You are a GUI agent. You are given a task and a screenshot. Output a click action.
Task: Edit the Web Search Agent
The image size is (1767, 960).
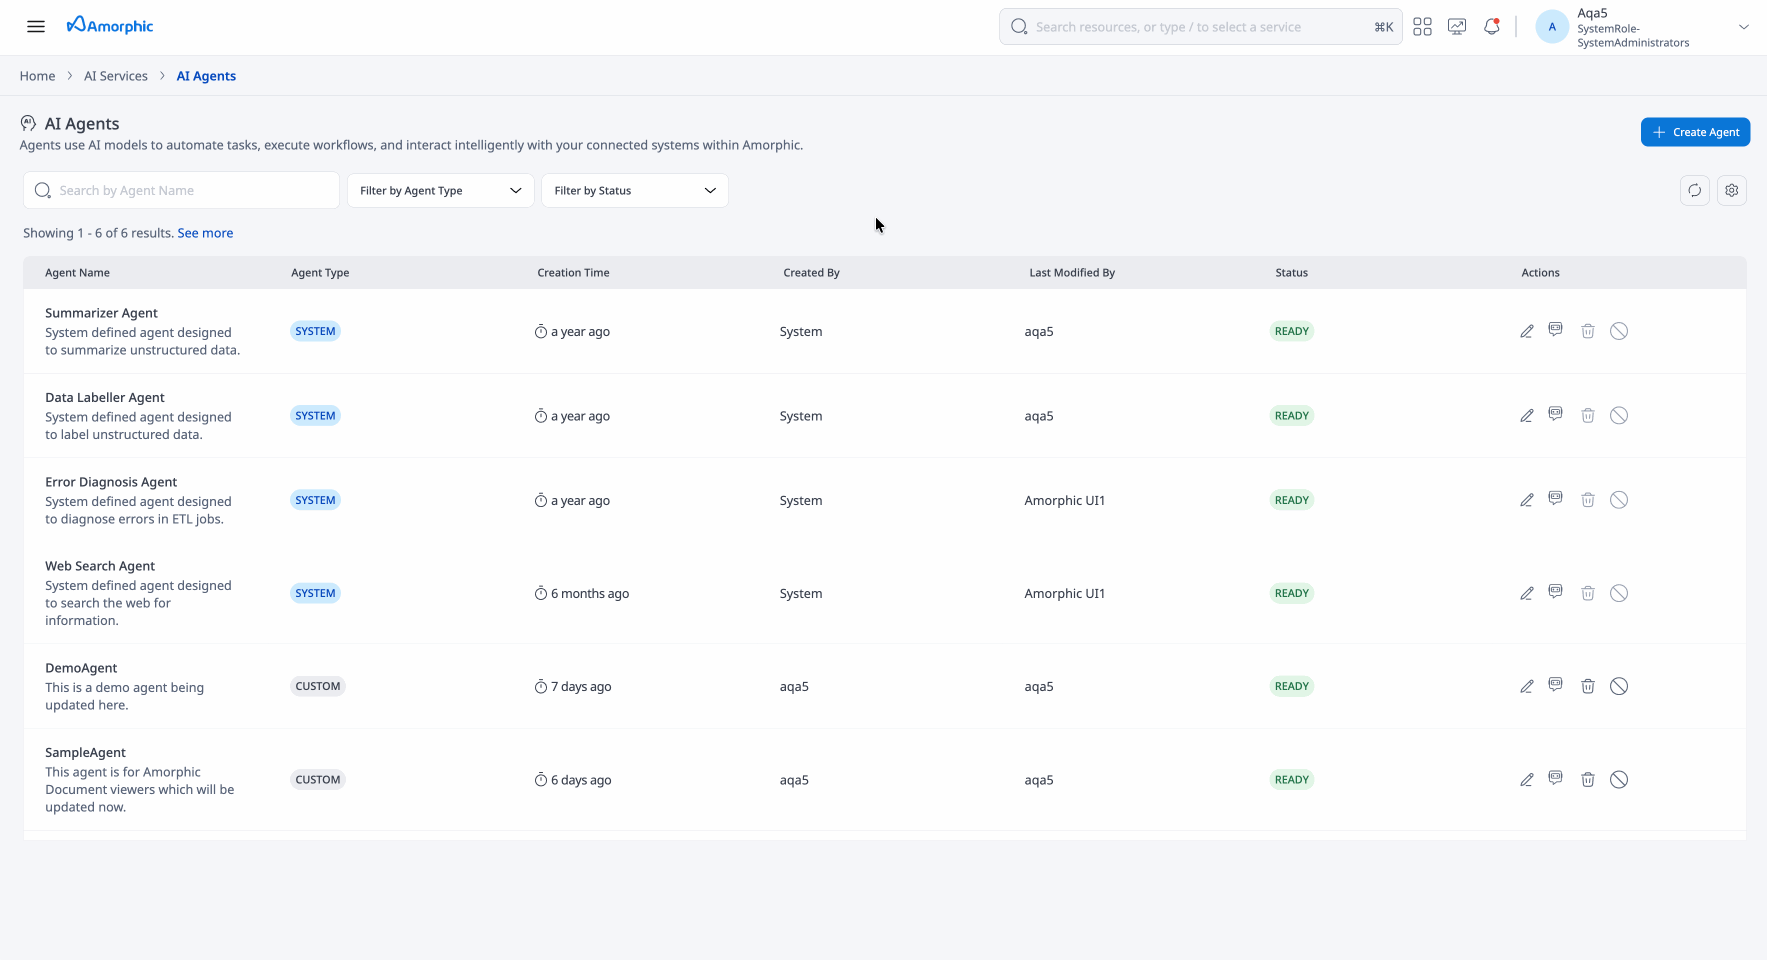[x=1527, y=593]
